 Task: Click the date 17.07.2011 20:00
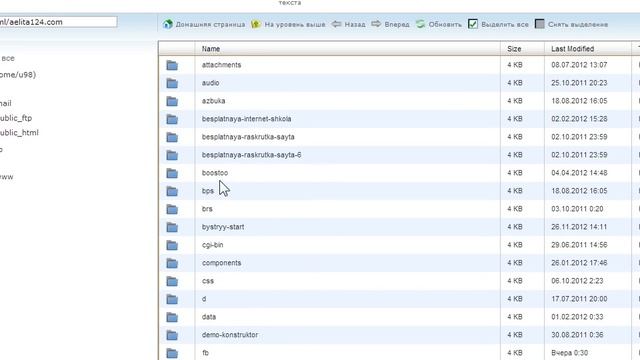pyautogui.click(x=579, y=299)
